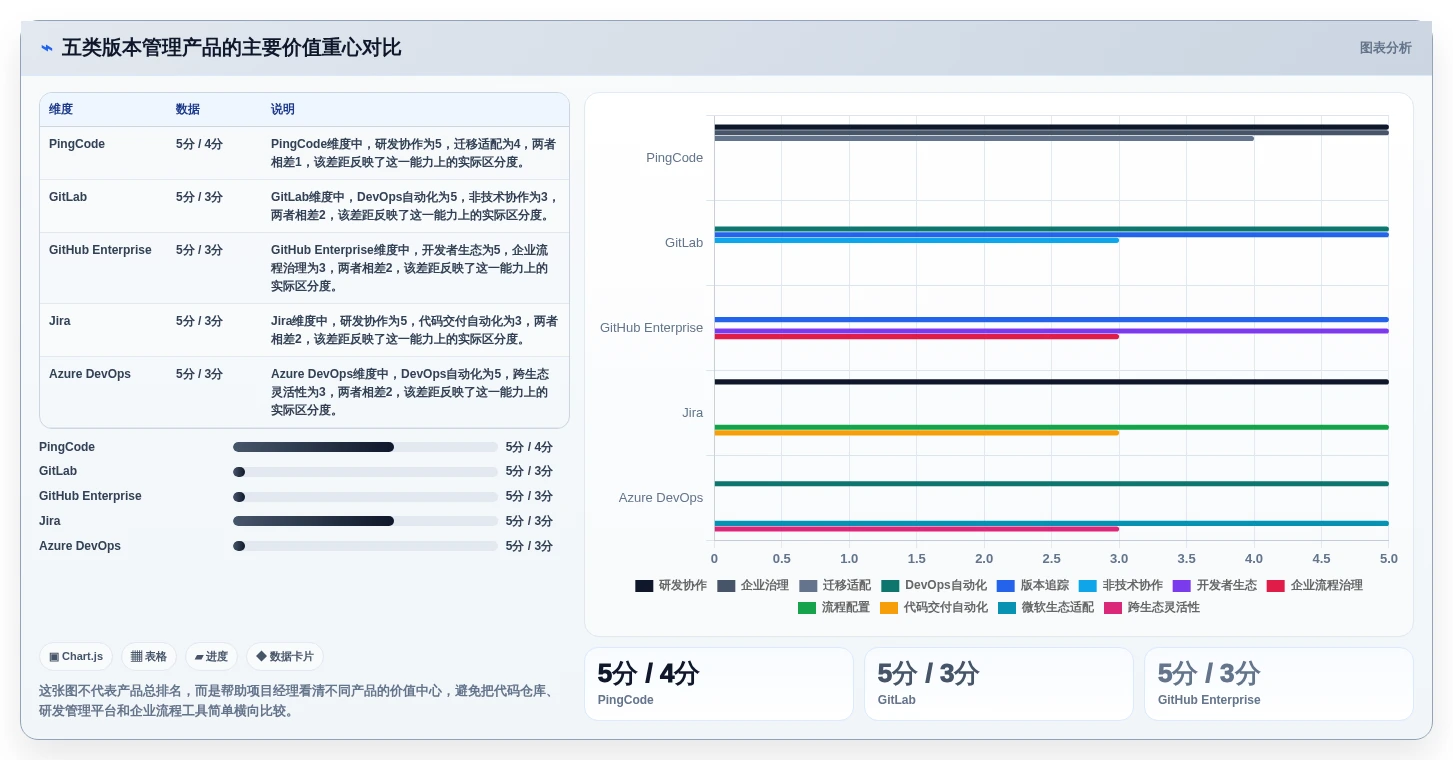The image size is (1453, 760).
Task: Click the Jira progress bar
Action: (365, 521)
